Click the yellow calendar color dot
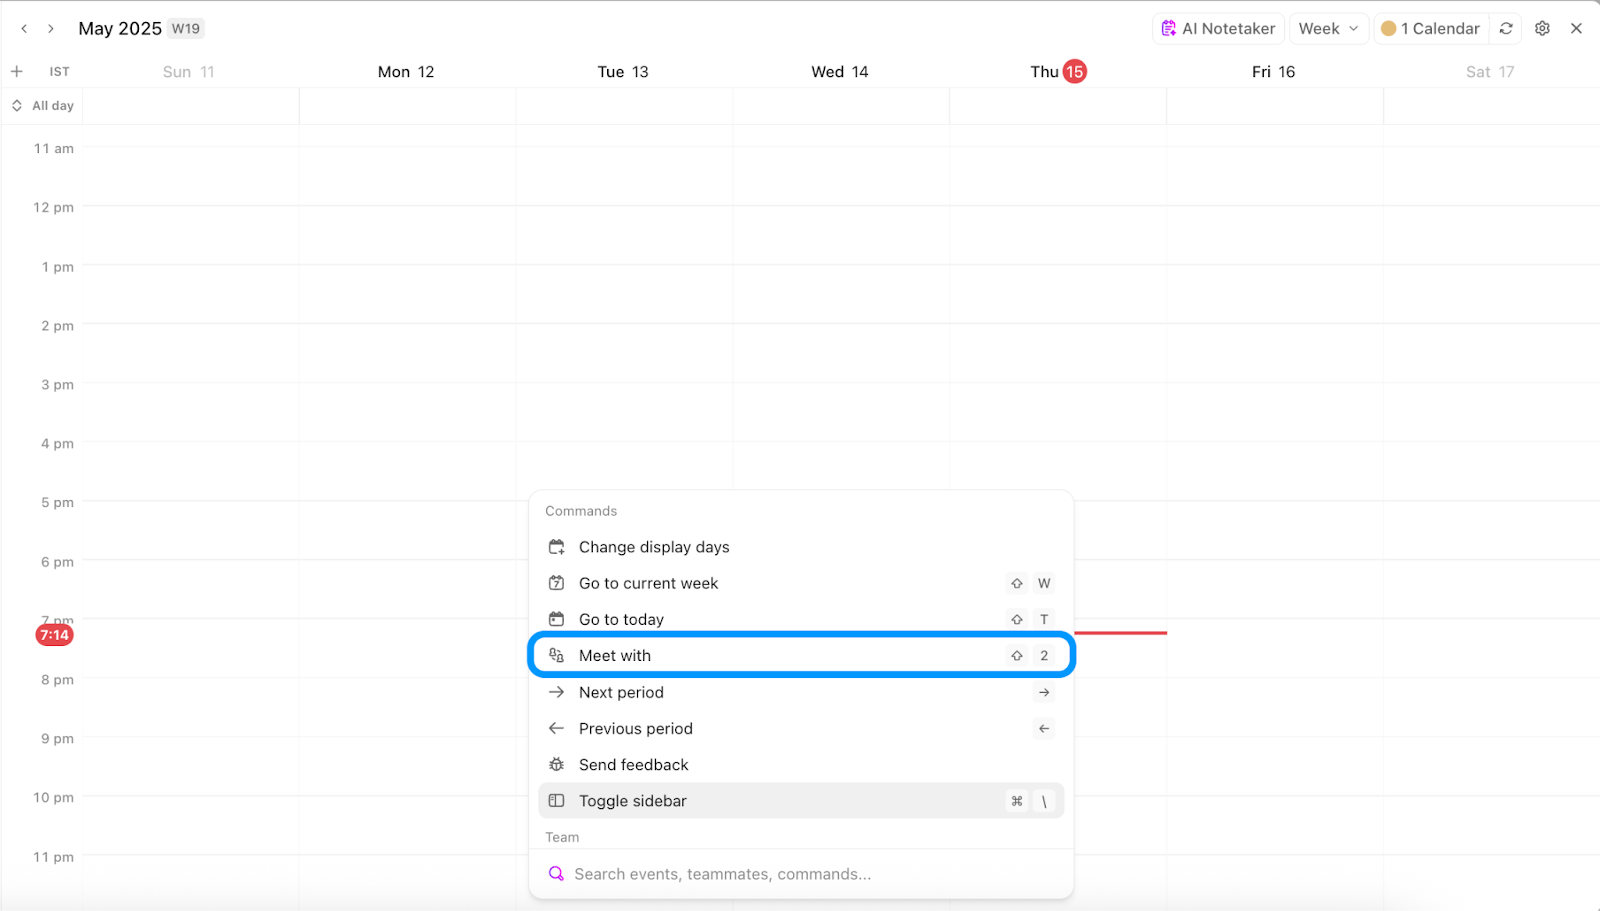1600x911 pixels. point(1388,28)
